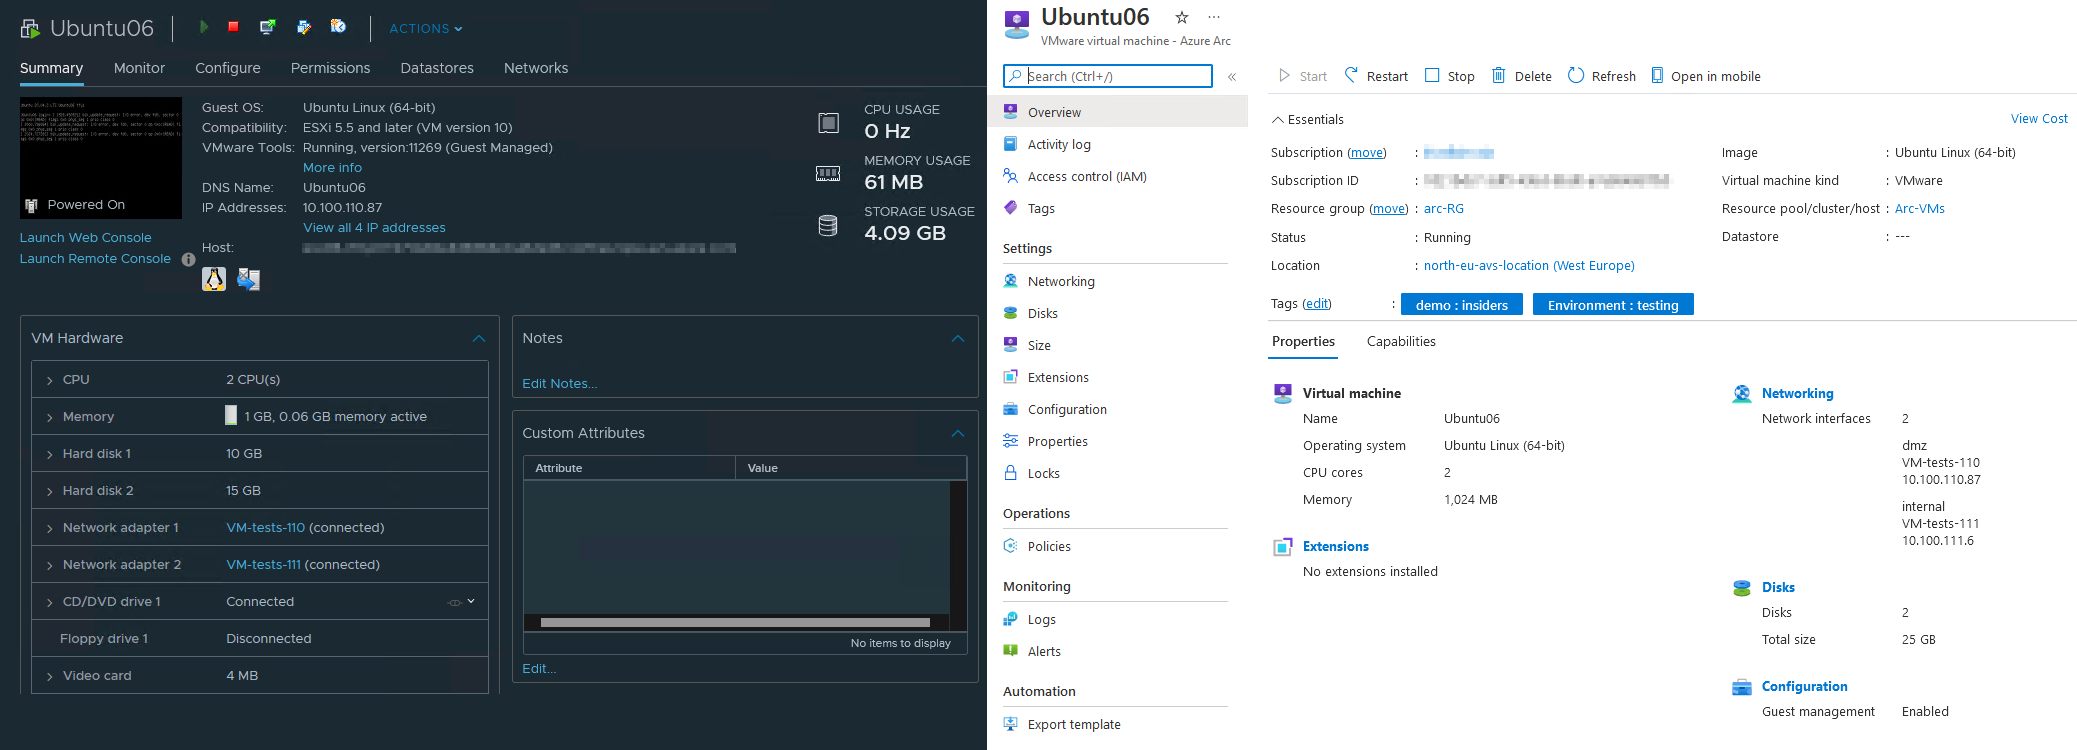Open Export template under Automation
Screen dimensions: 2077x750
pos(1074,725)
